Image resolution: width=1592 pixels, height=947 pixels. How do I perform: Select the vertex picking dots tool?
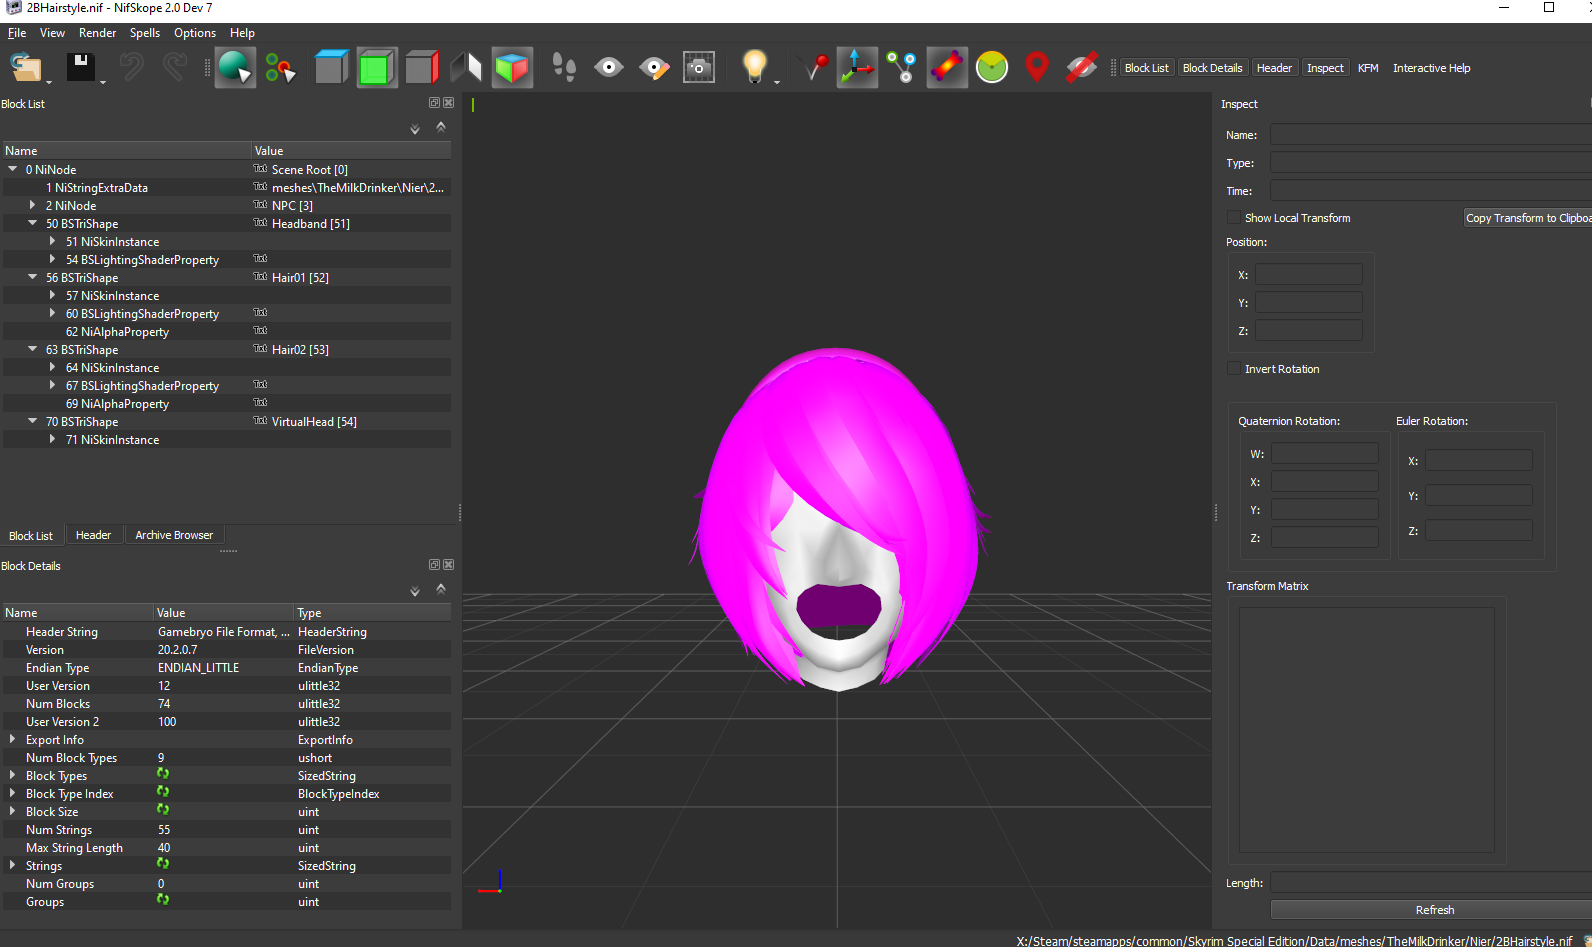tap(281, 67)
